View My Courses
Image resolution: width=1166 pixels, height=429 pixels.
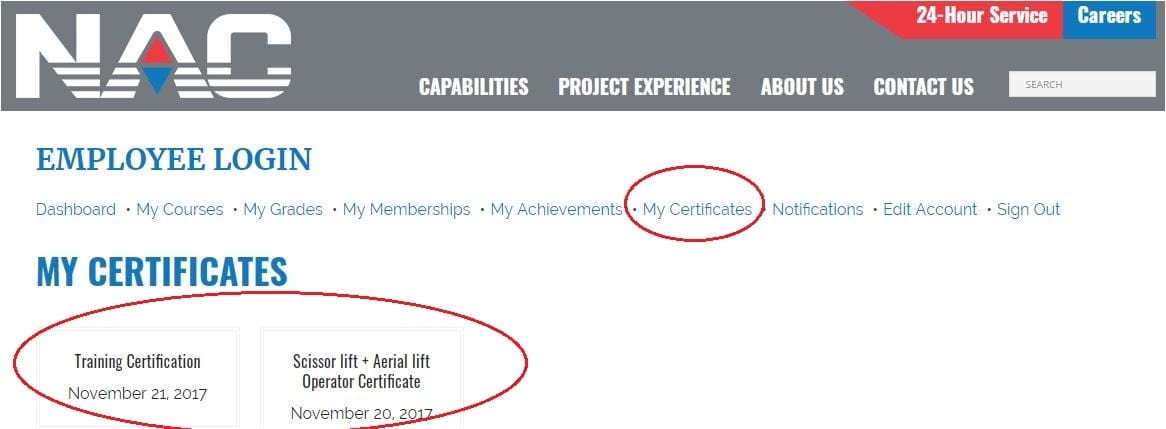click(180, 210)
